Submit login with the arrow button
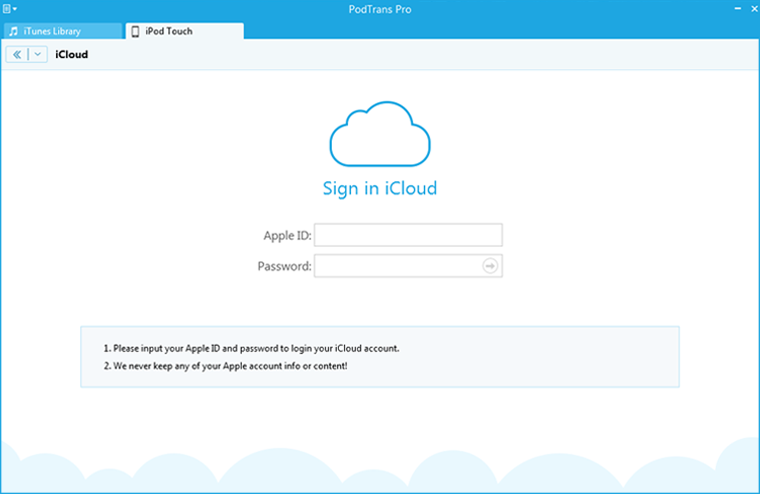Image resolution: width=760 pixels, height=494 pixels. (490, 266)
